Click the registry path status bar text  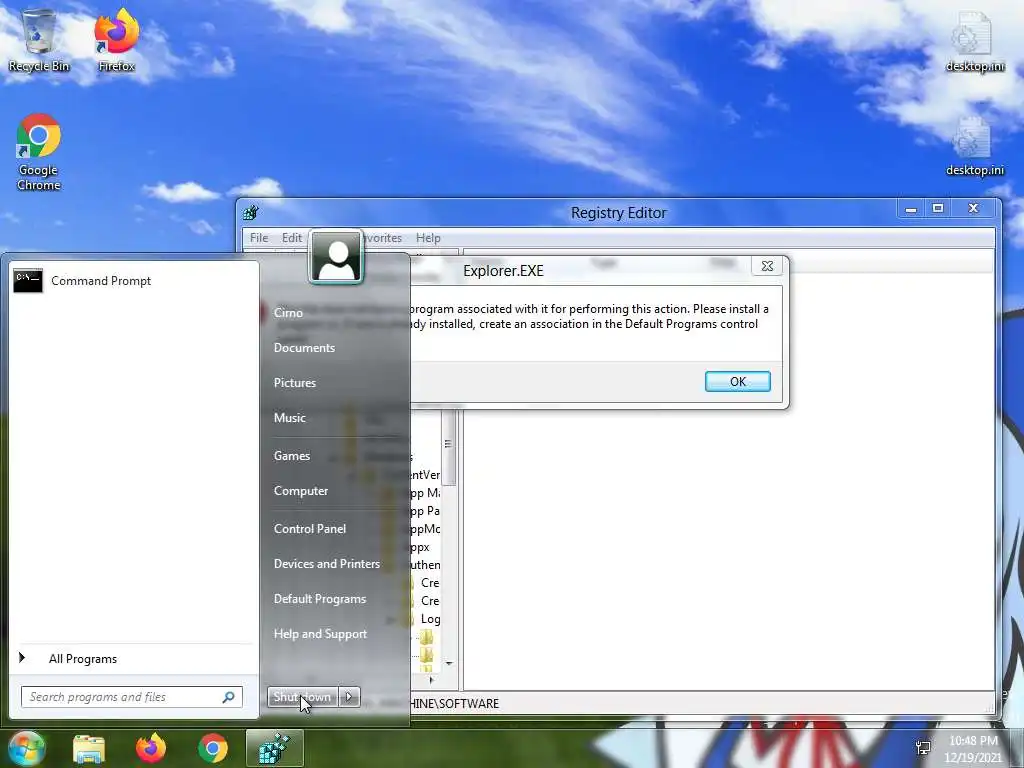(x=455, y=703)
